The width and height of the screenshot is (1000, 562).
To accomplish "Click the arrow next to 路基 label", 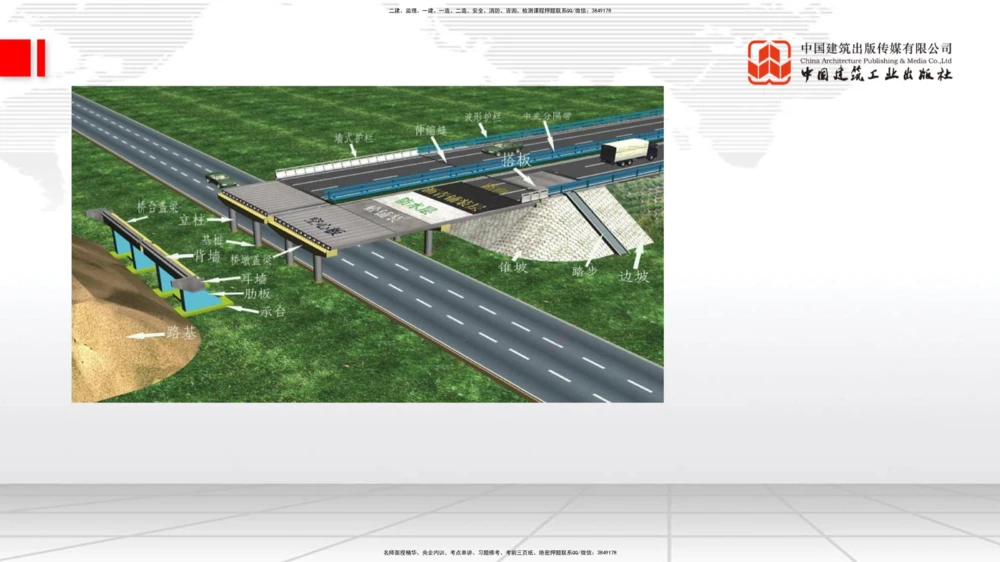I will click(x=145, y=335).
